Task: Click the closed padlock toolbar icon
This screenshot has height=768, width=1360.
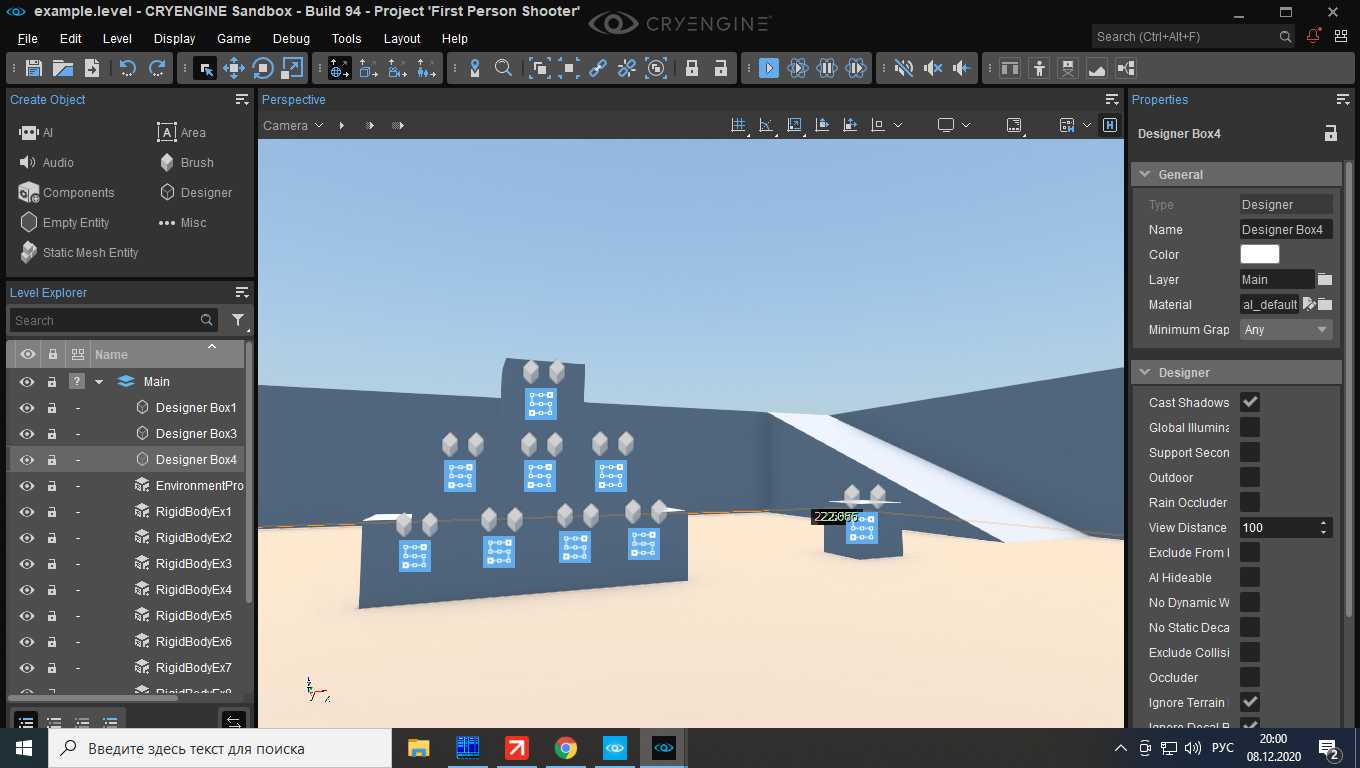Action: coord(691,68)
